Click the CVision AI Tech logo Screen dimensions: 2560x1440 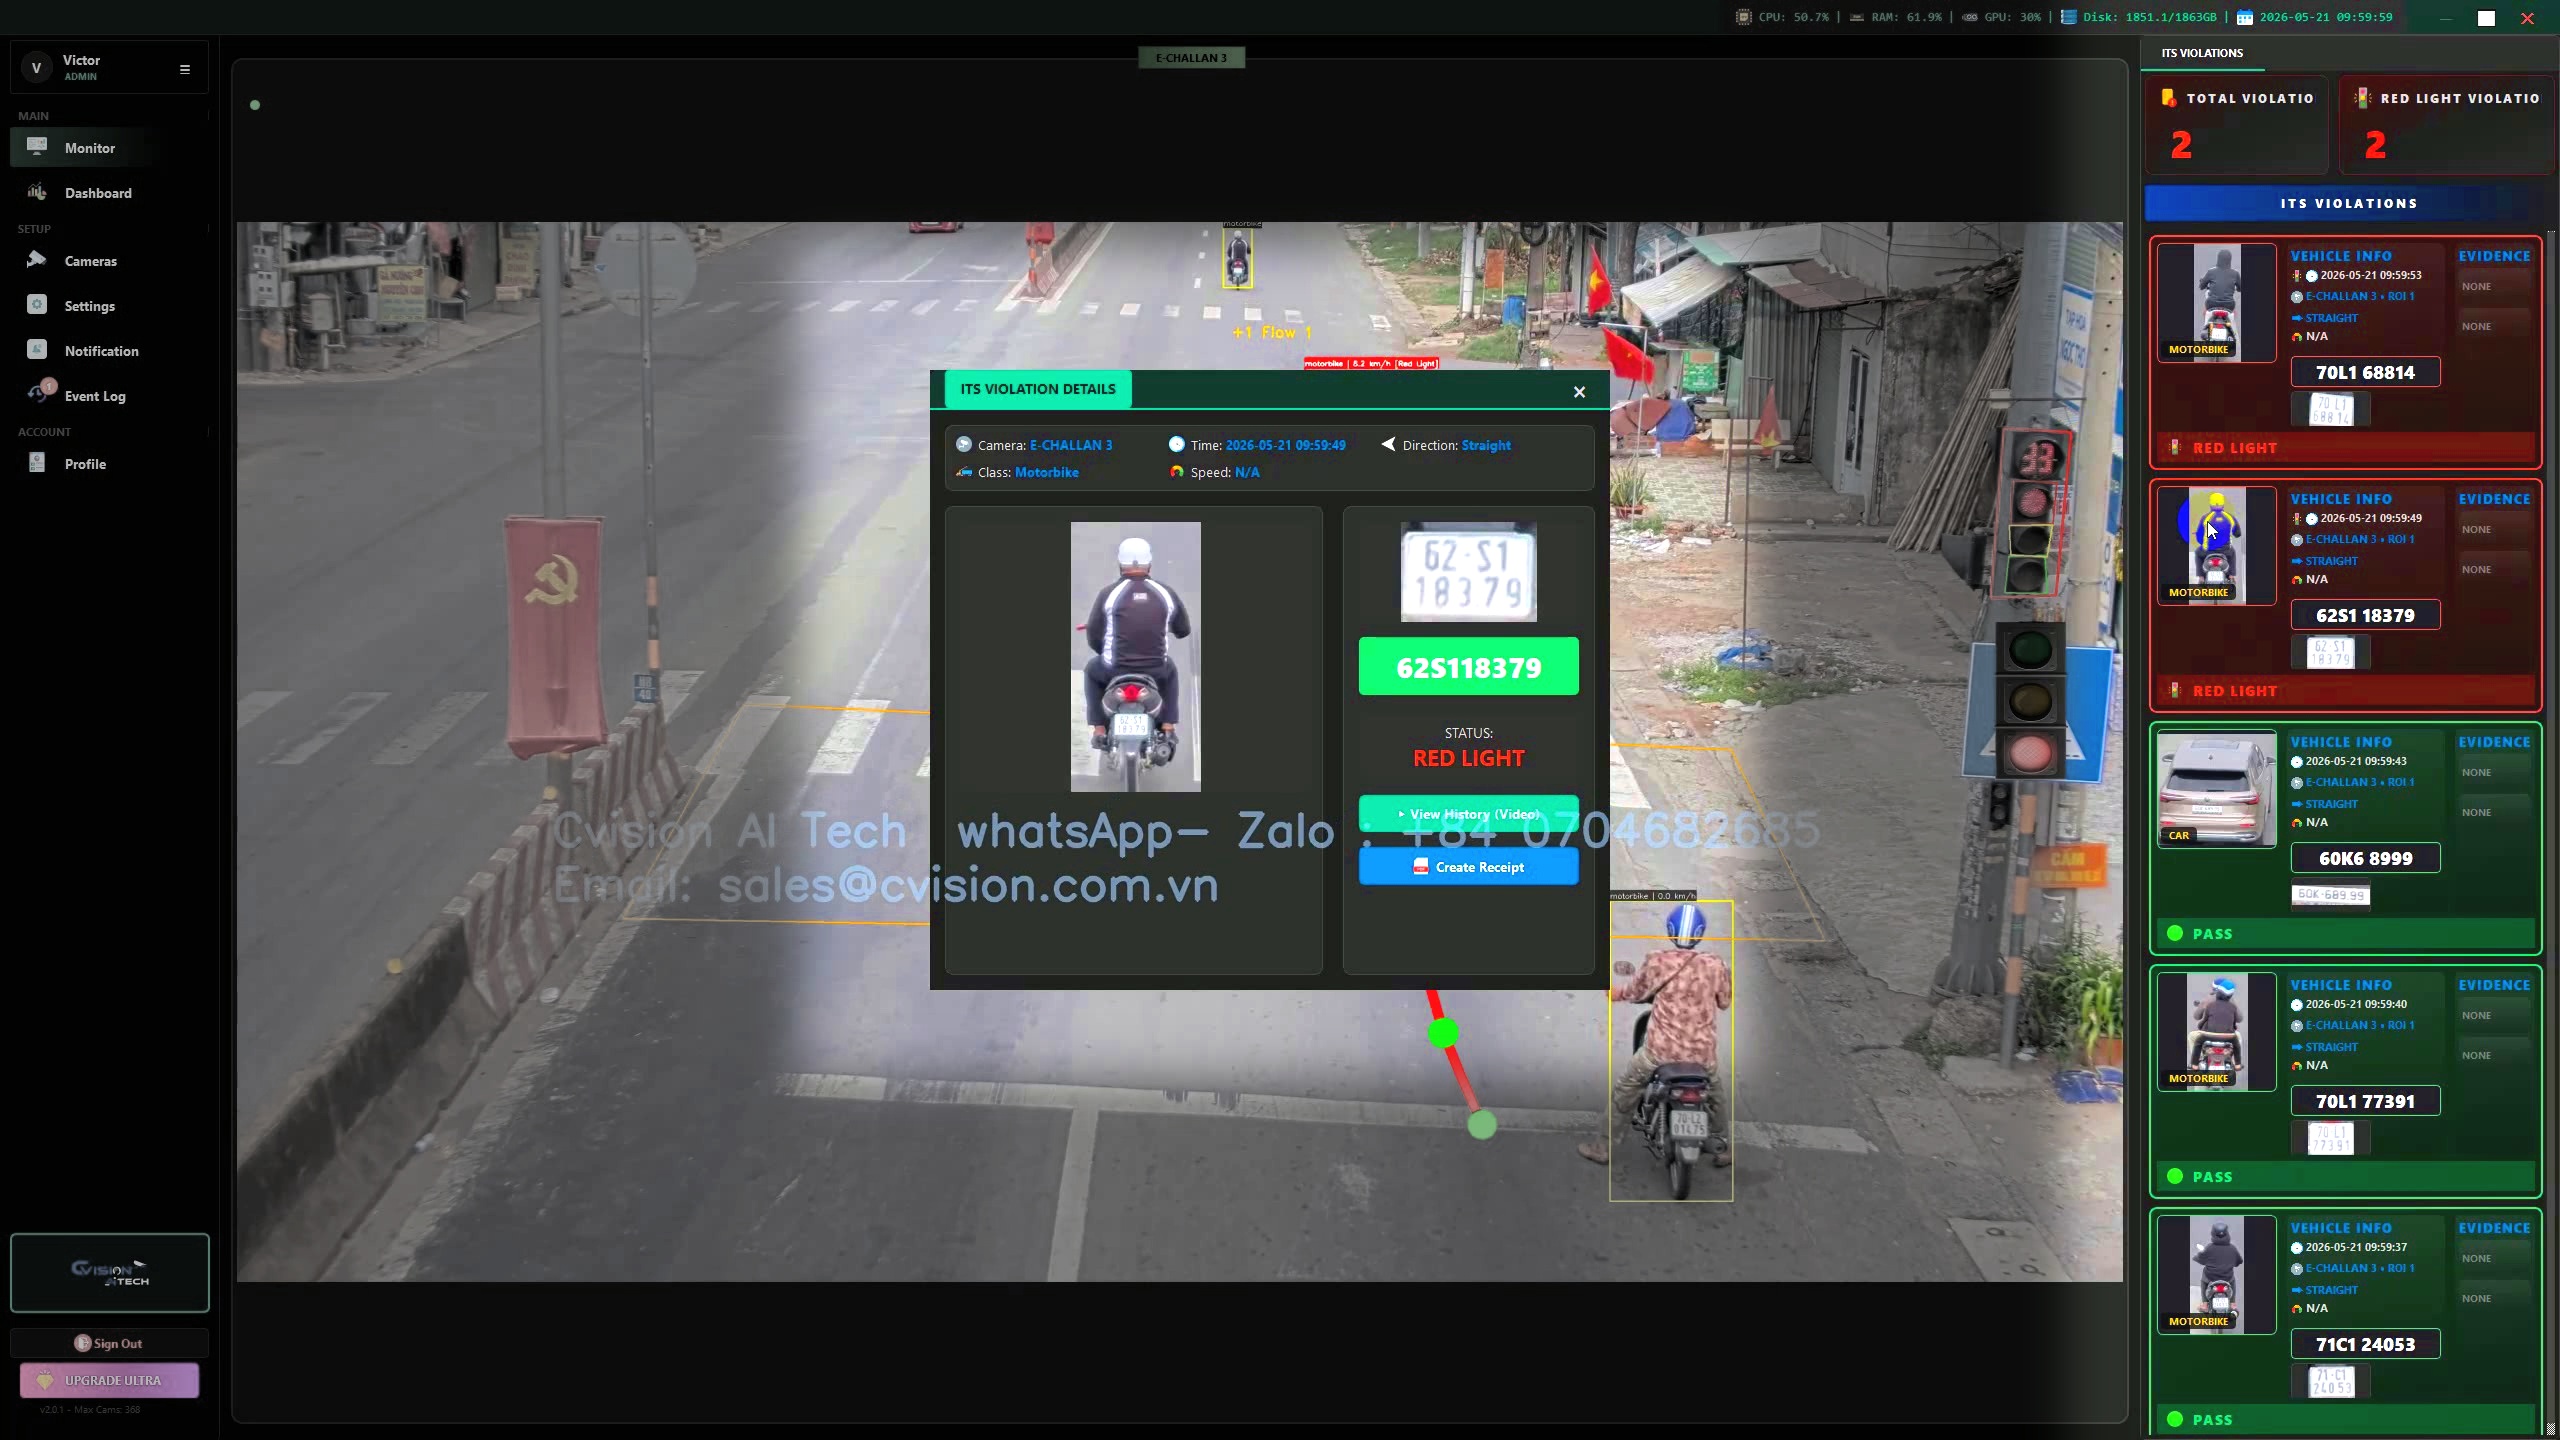click(x=110, y=1272)
